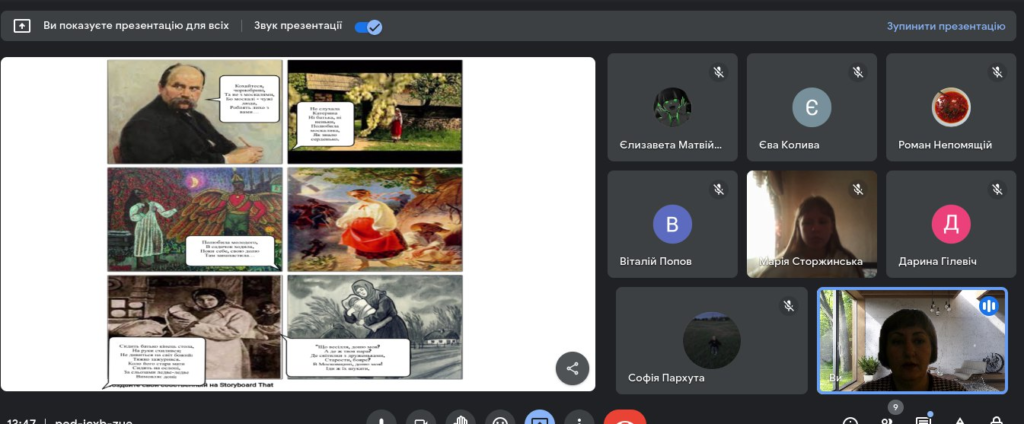Viewport: 1024px width, 424px height.
Task: Click the name Дарина Гілевіч
Action: (x=937, y=261)
